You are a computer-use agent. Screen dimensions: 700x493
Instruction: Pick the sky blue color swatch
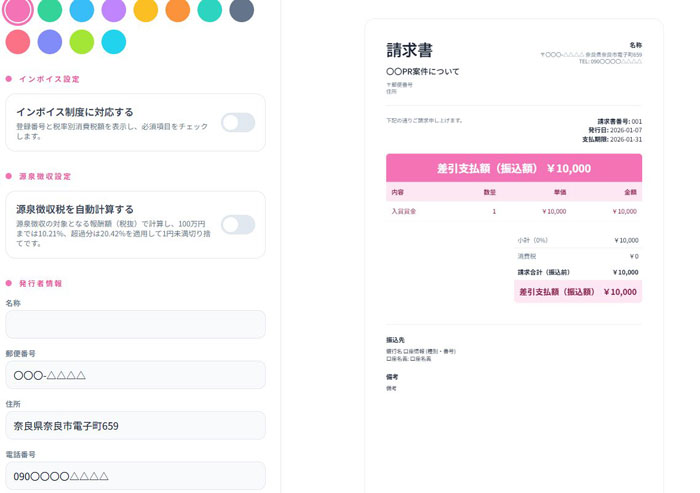pyautogui.click(x=82, y=10)
